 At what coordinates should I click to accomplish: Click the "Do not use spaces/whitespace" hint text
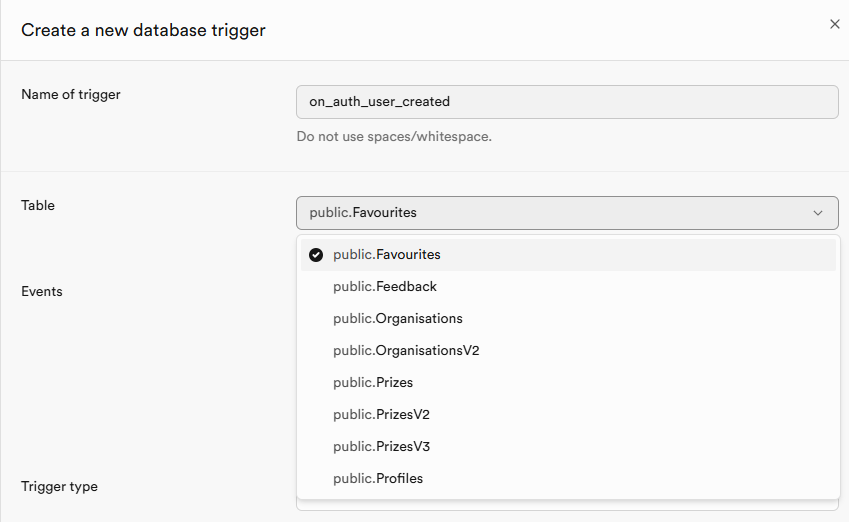click(394, 136)
